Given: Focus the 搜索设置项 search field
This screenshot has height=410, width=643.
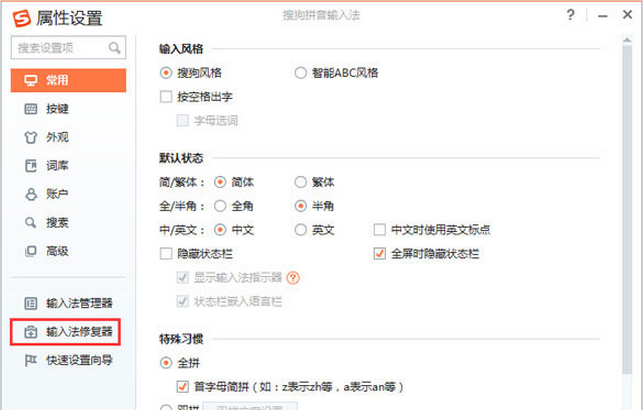Looking at the screenshot, I should point(68,48).
